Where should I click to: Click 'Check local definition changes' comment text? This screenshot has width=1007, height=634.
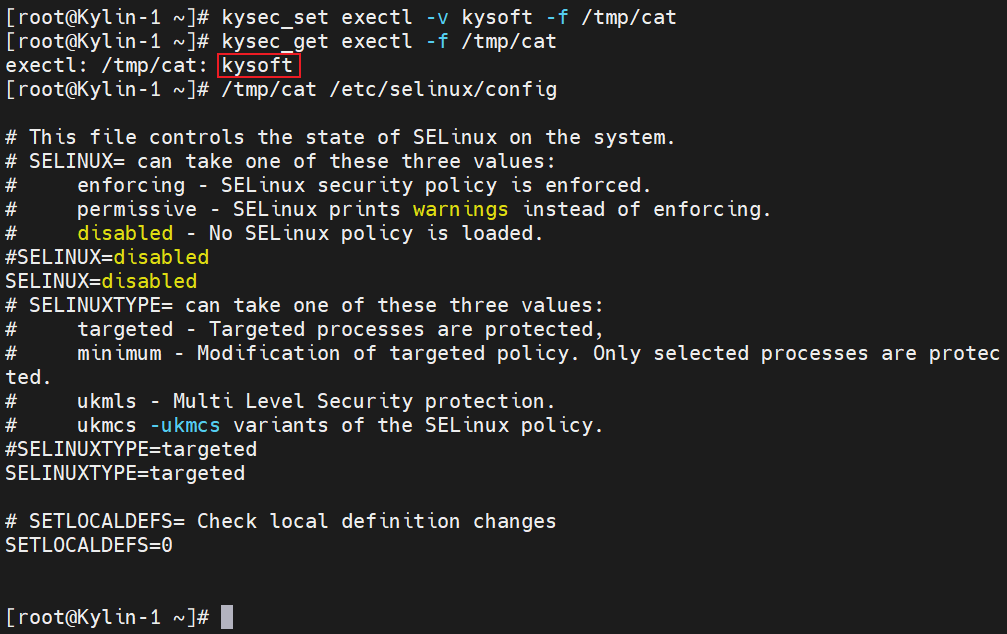(376, 521)
